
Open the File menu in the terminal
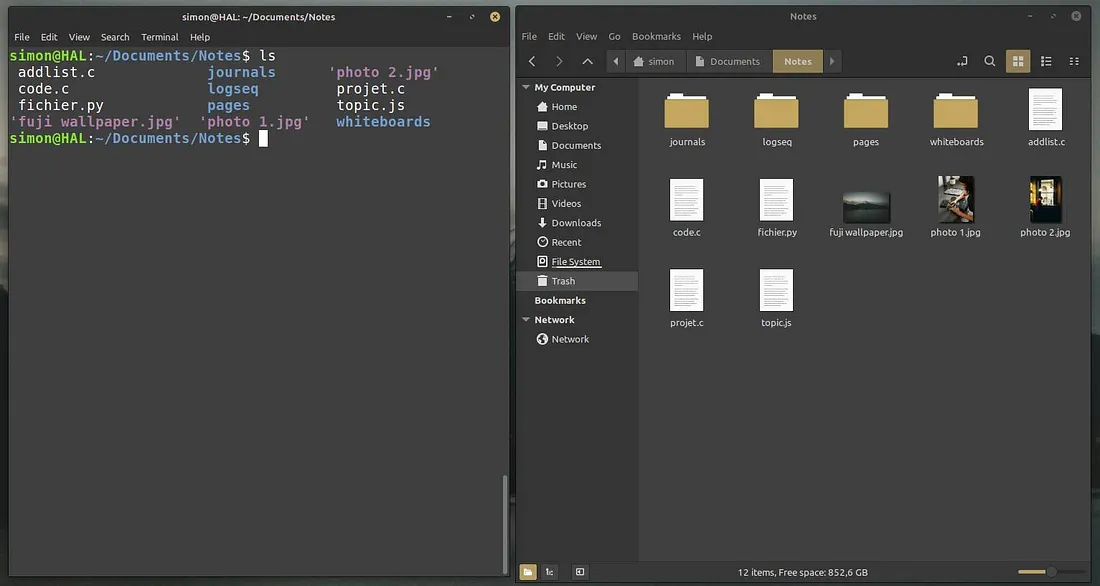click(22, 37)
